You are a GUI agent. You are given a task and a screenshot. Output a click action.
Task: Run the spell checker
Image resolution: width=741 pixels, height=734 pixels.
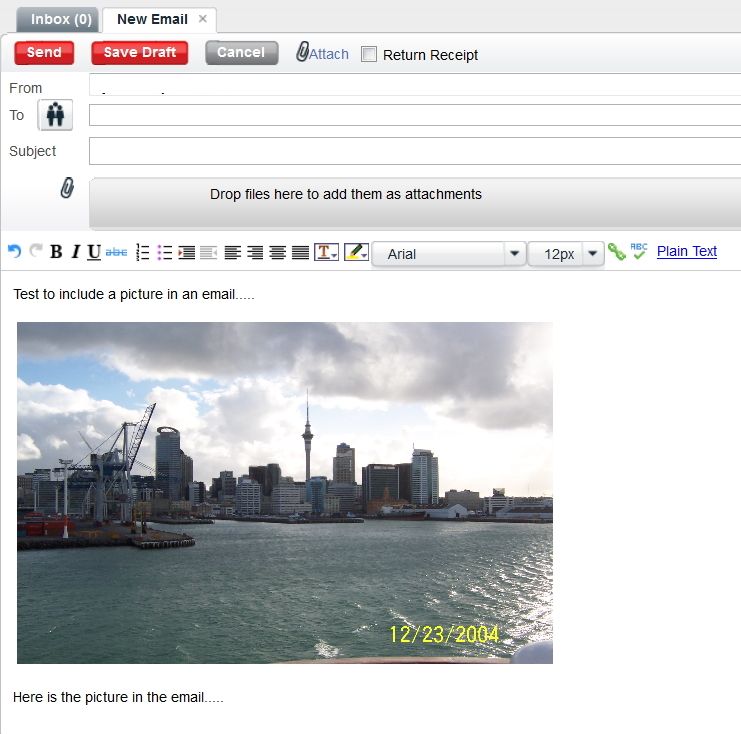(639, 252)
